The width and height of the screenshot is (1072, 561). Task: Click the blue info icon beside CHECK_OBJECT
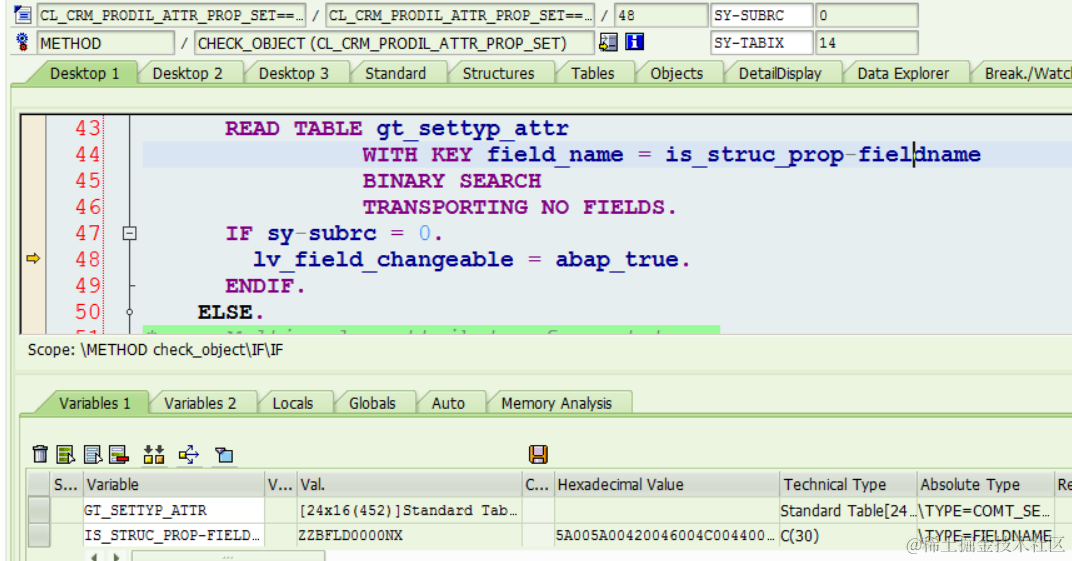(x=634, y=42)
